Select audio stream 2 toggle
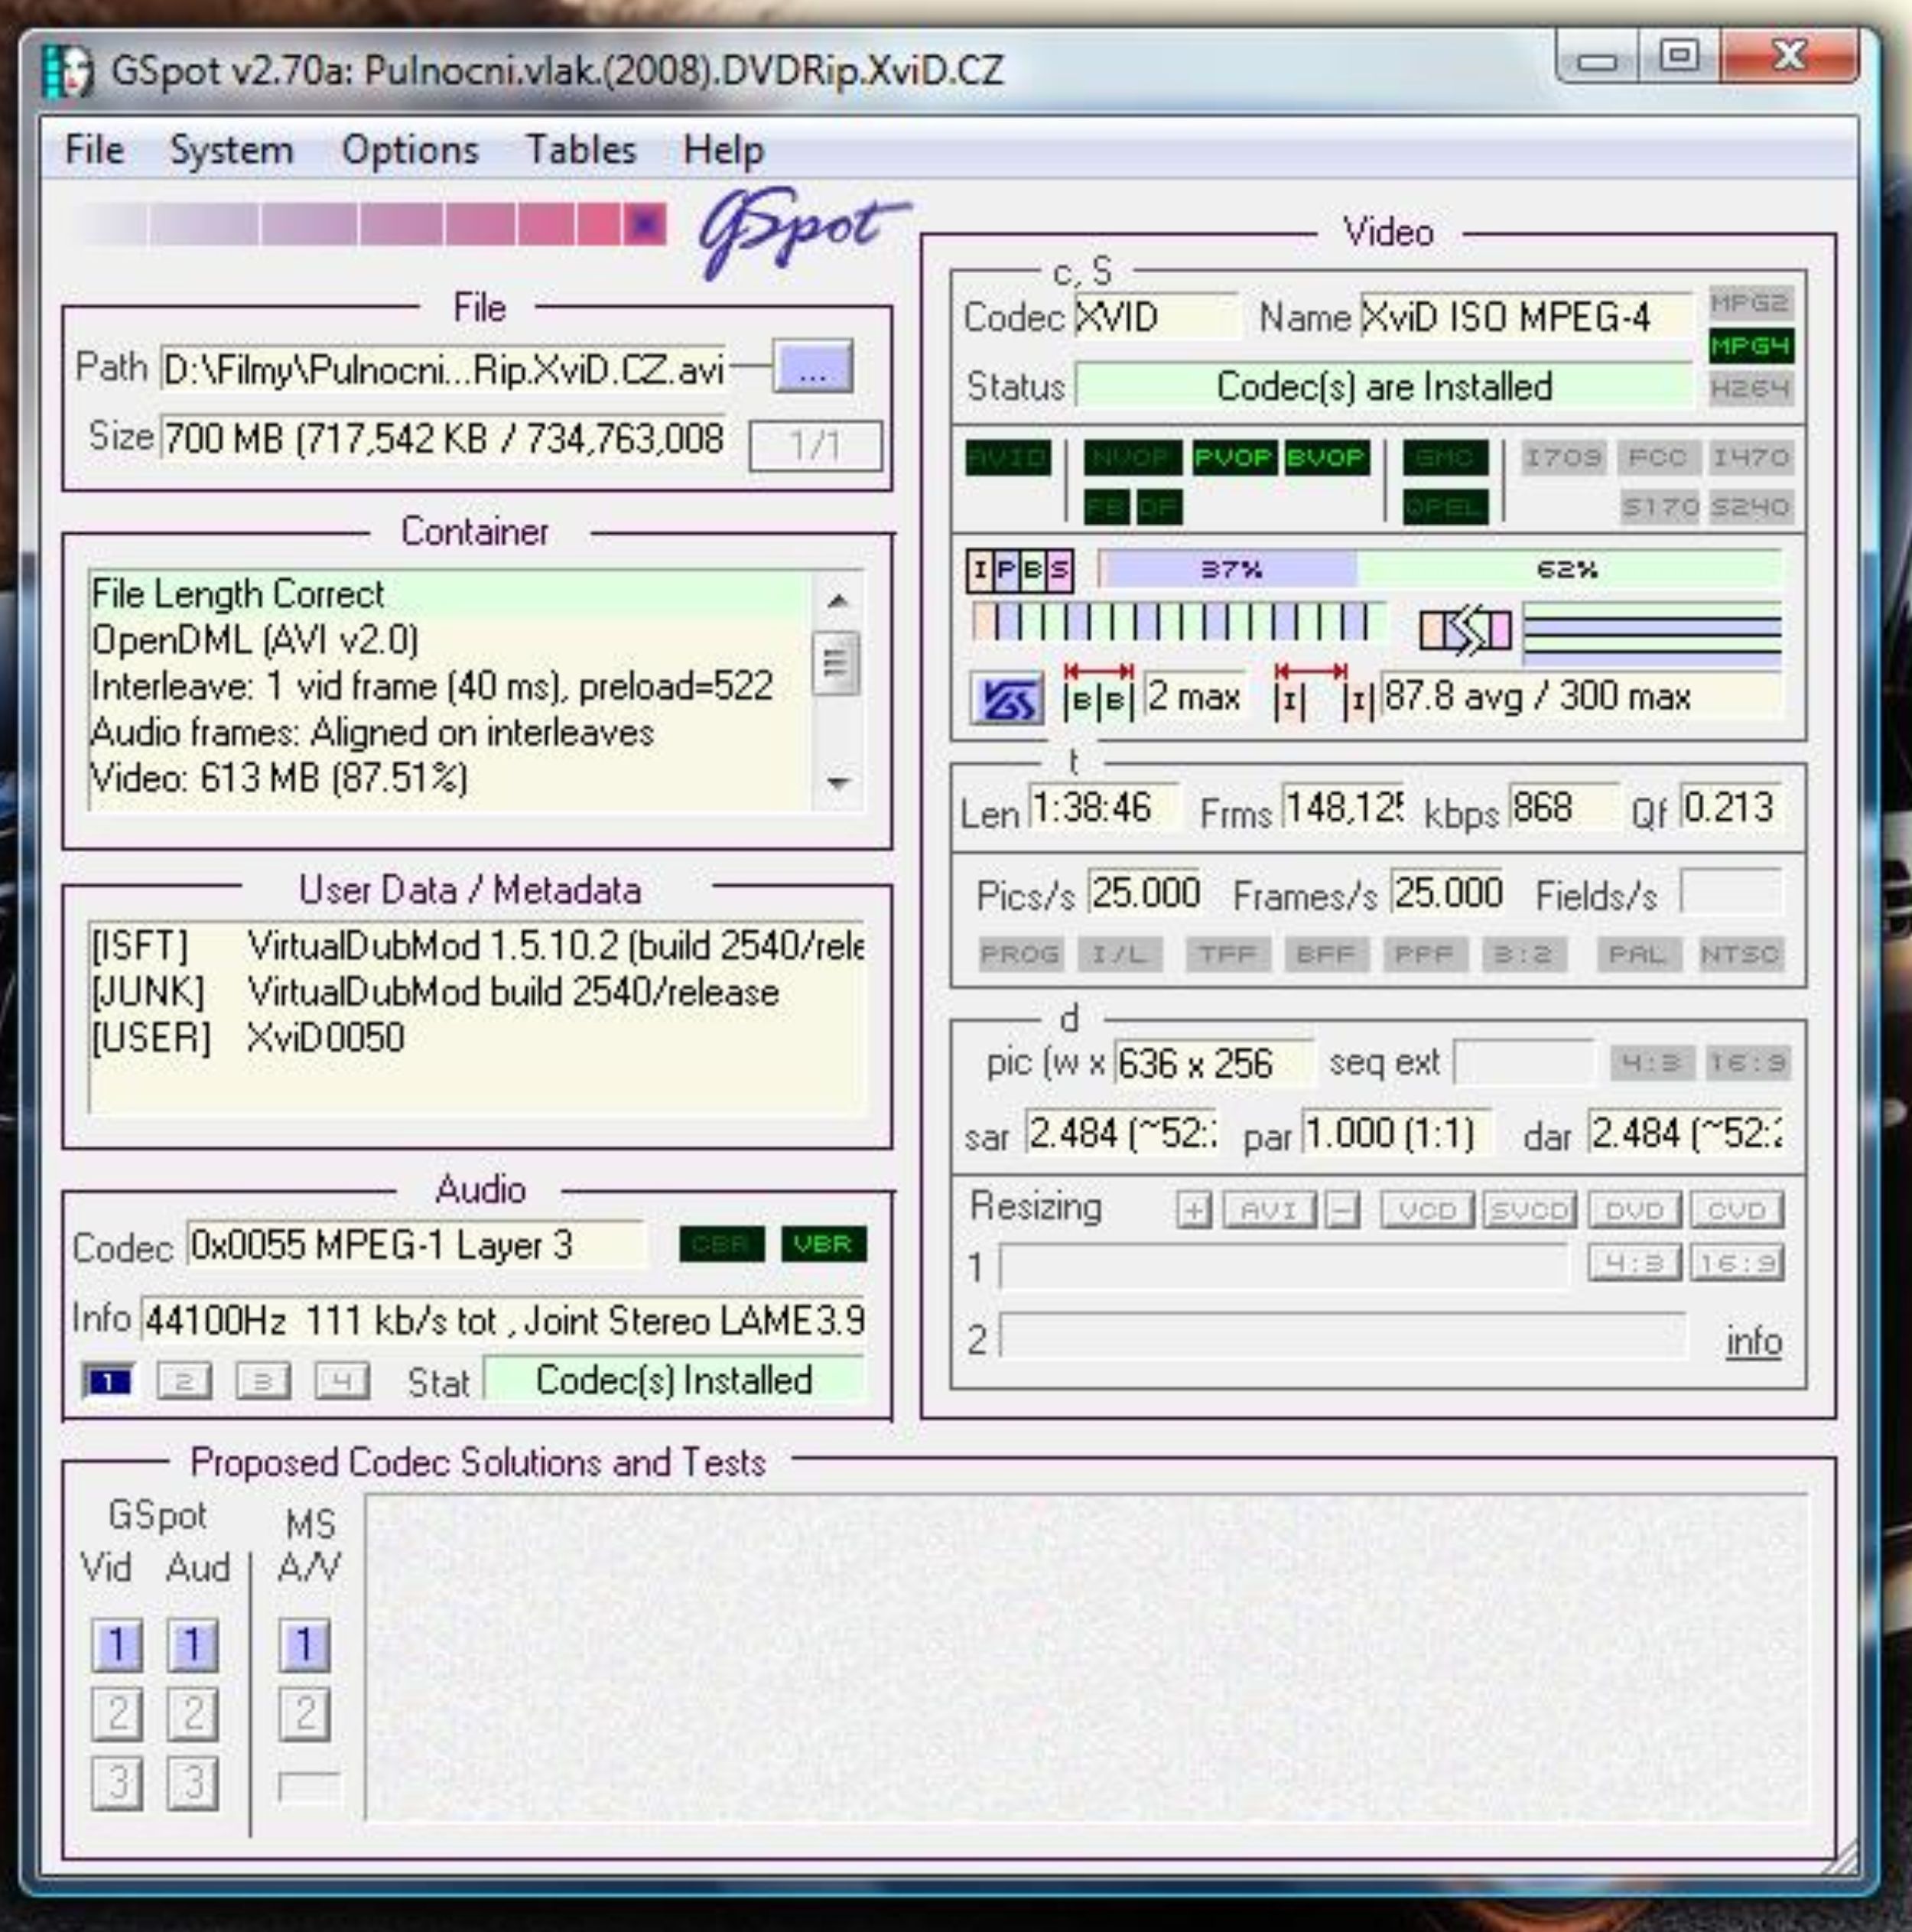1912x1932 pixels. (185, 1382)
